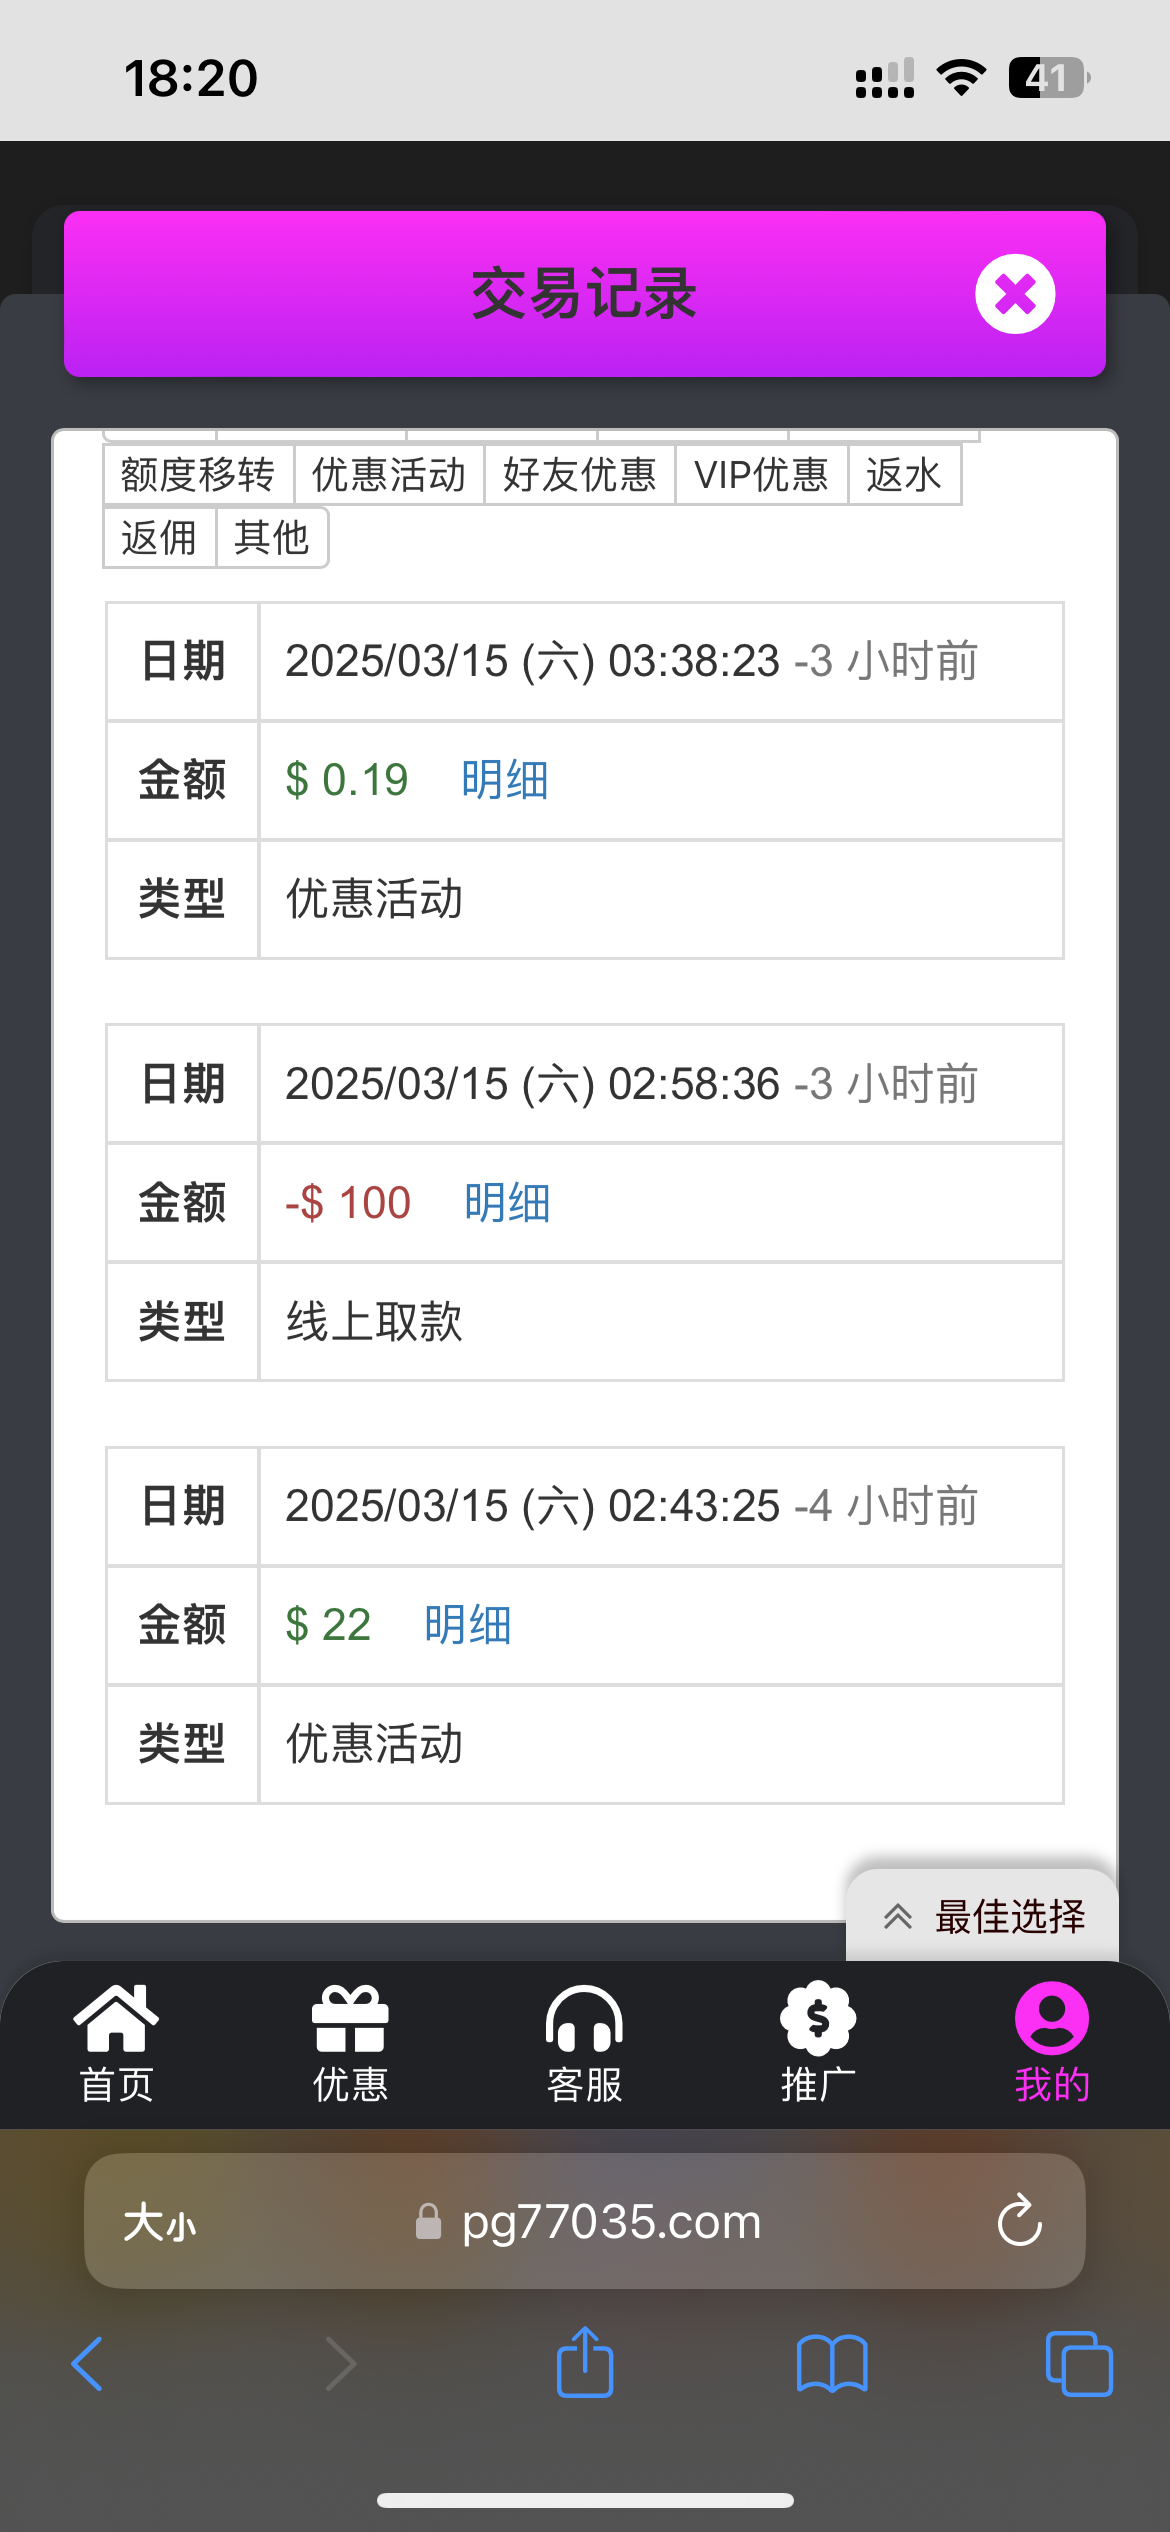Viewport: 1170px width, 2532px height.
Task: Tap the Safari share icon
Action: 585,2363
